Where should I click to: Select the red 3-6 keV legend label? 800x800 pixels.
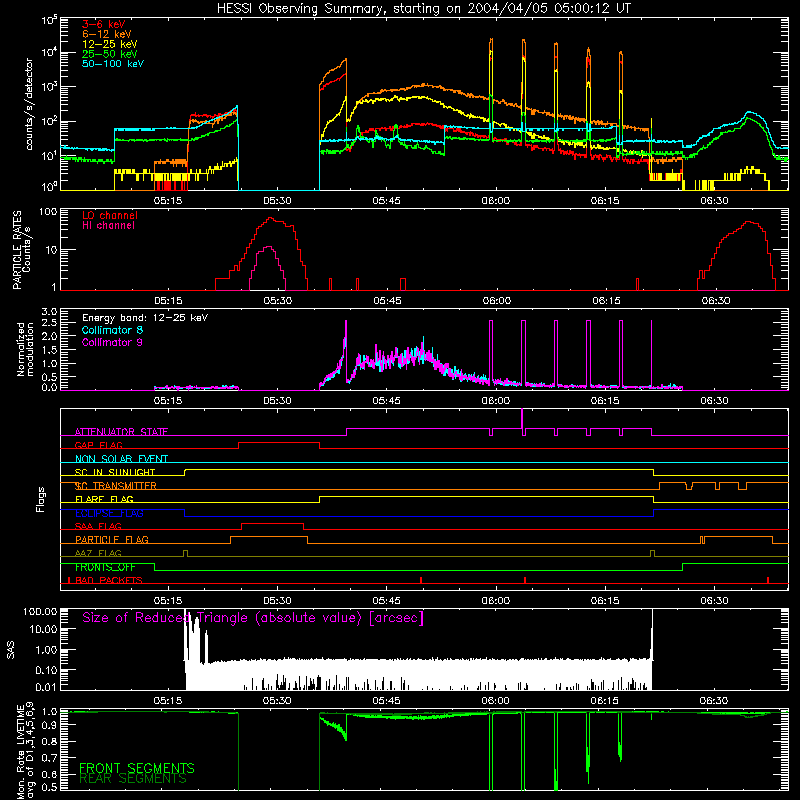click(103, 24)
